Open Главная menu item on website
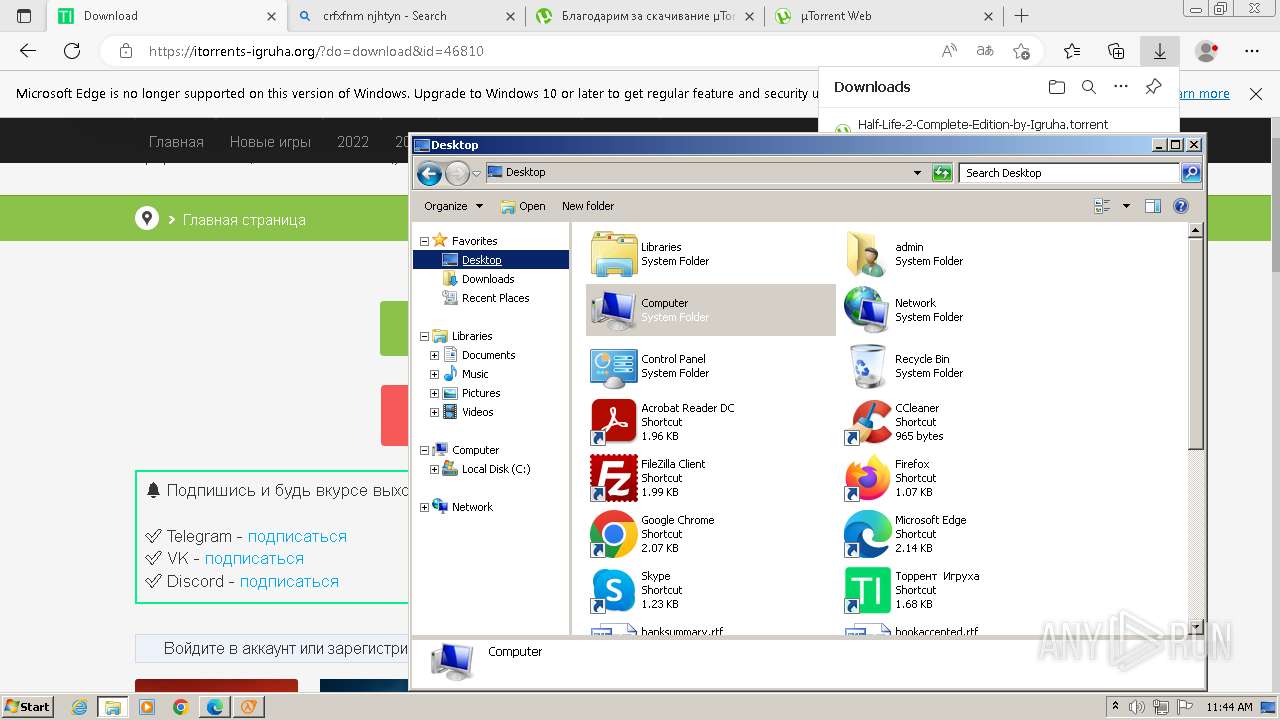 tap(176, 142)
